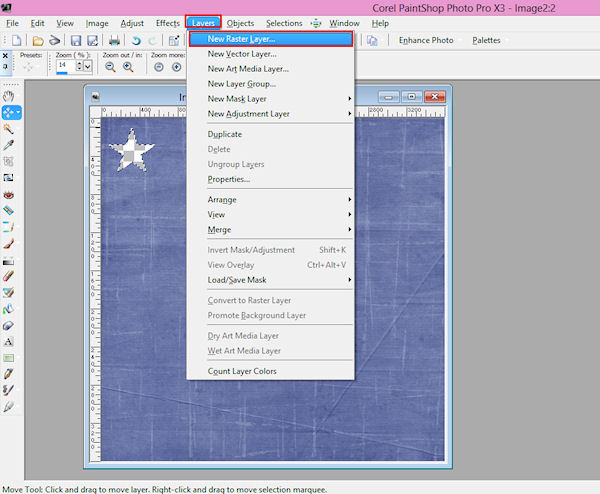
Task: Open the View menu in the menu bar
Action: tap(65, 23)
